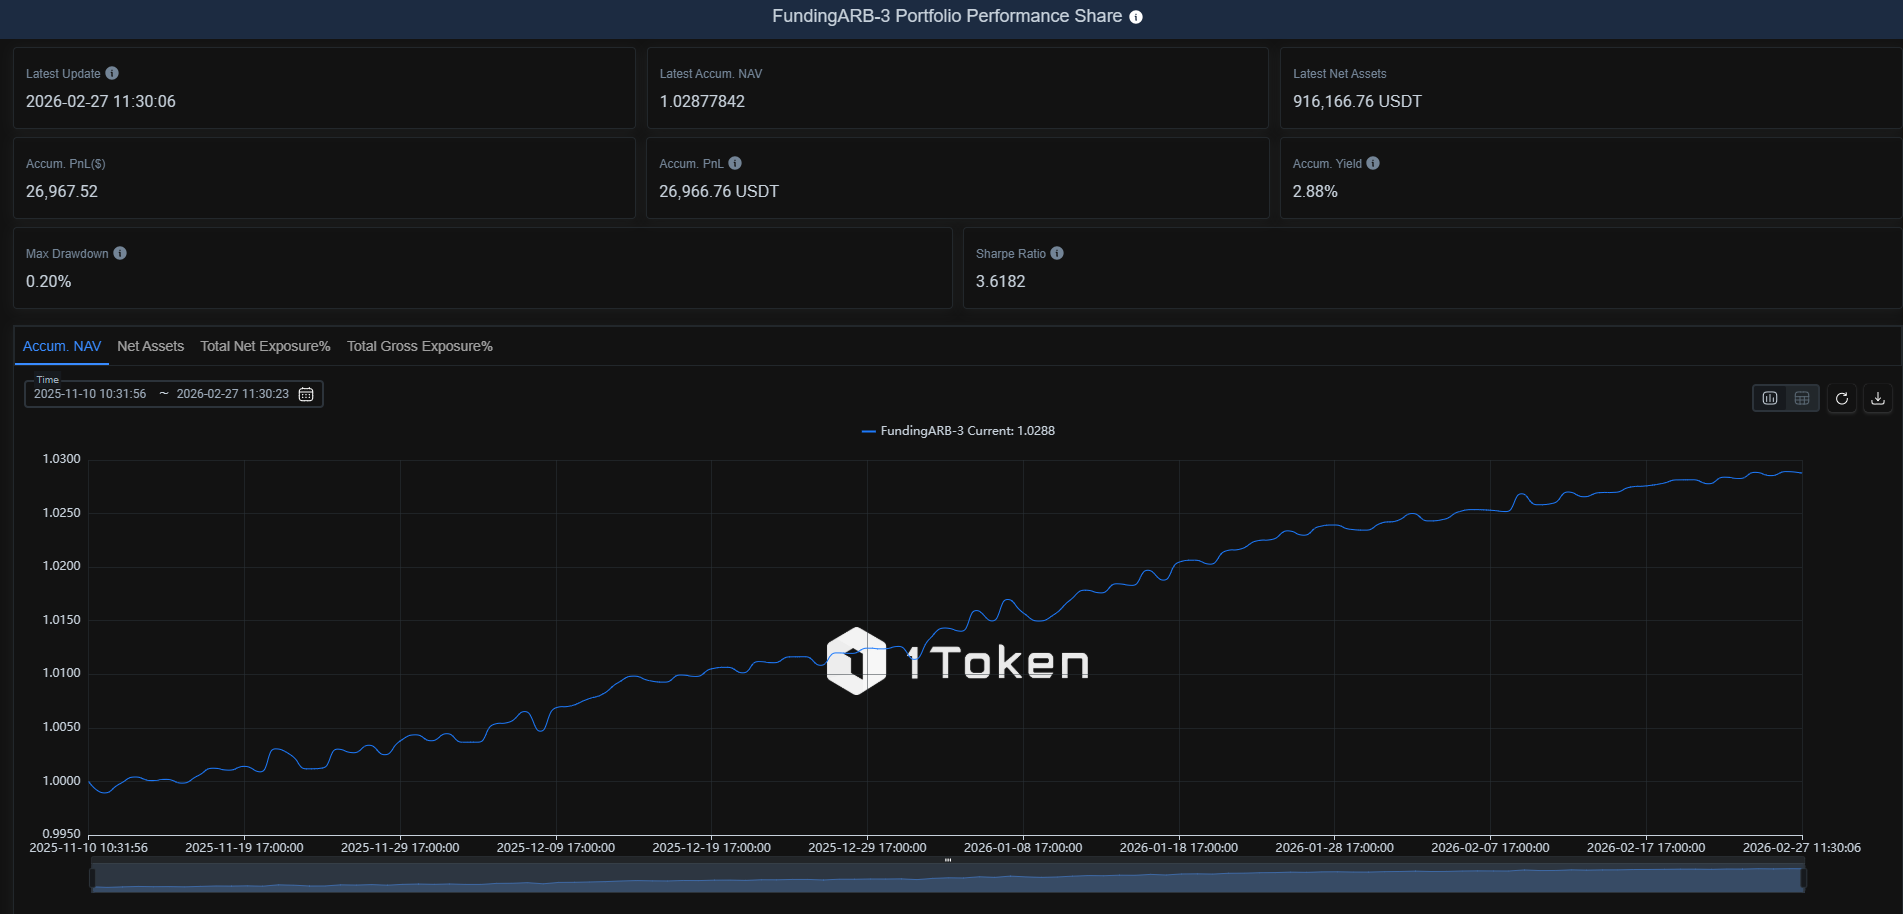1903x914 pixels.
Task: Click info icon next to Accum. PnL
Action: point(735,163)
